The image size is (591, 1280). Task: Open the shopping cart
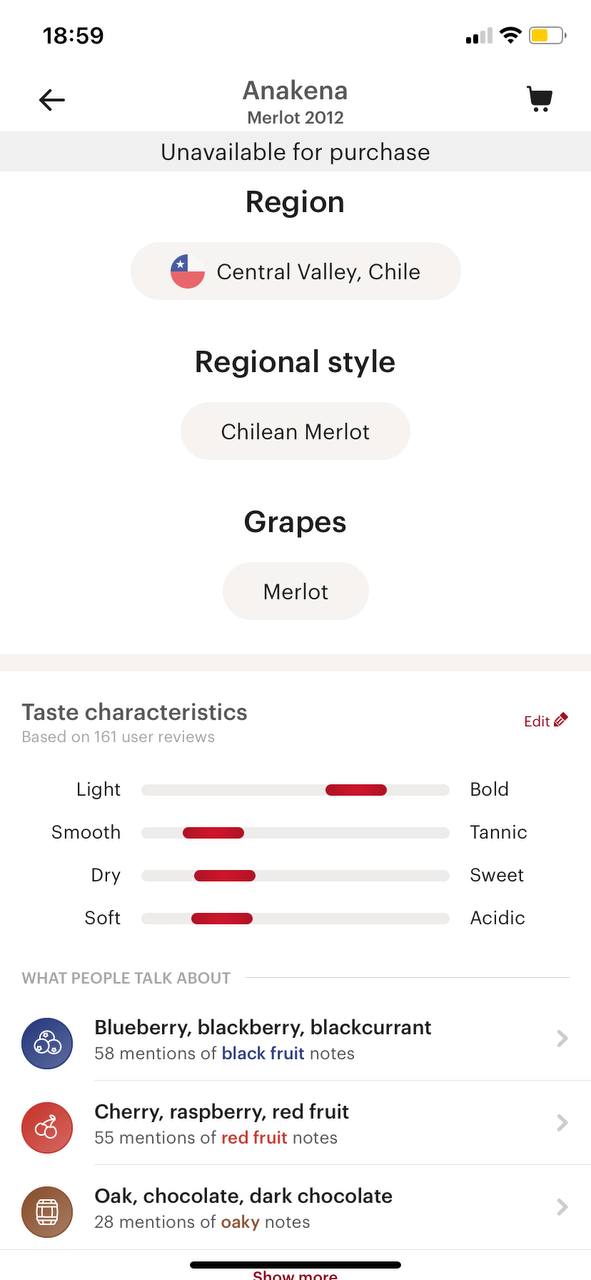(540, 99)
